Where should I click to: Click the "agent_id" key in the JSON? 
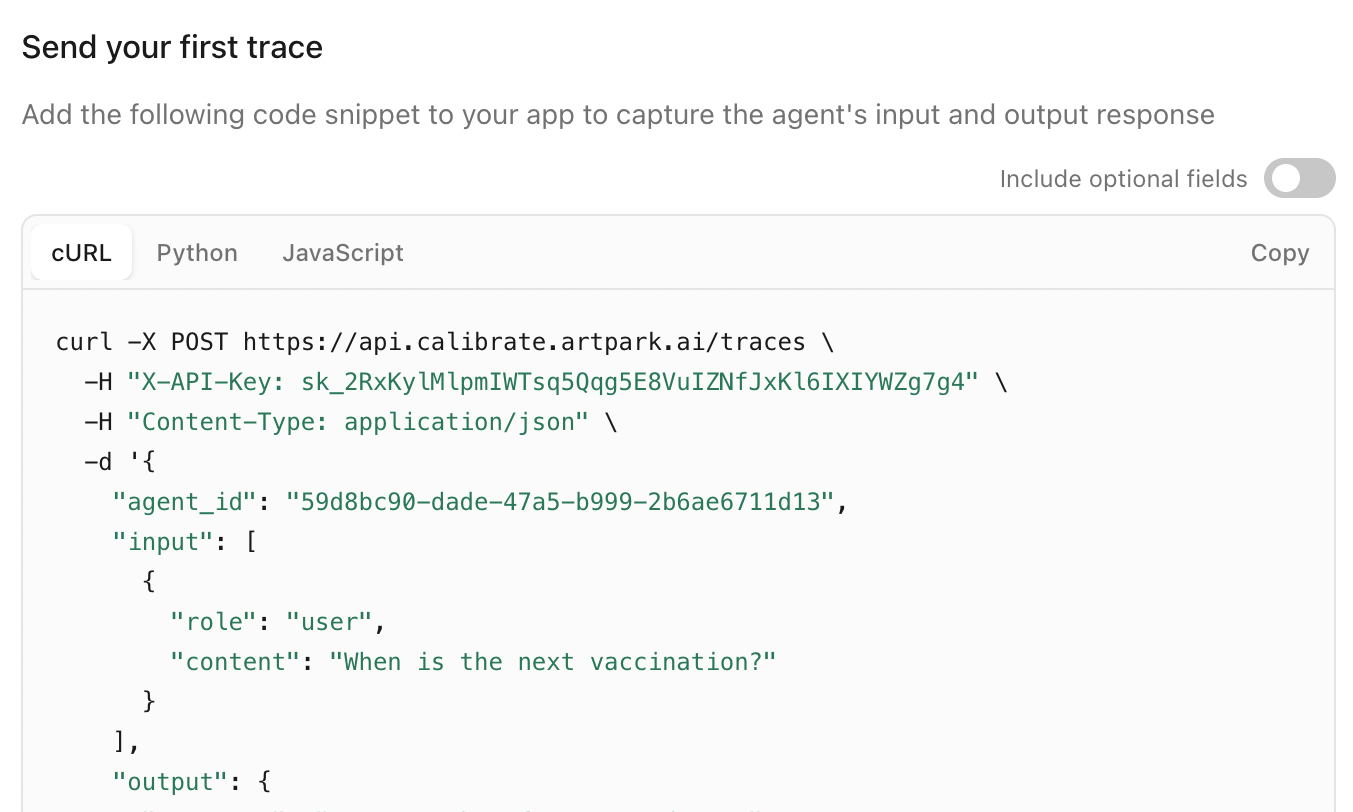point(184,502)
